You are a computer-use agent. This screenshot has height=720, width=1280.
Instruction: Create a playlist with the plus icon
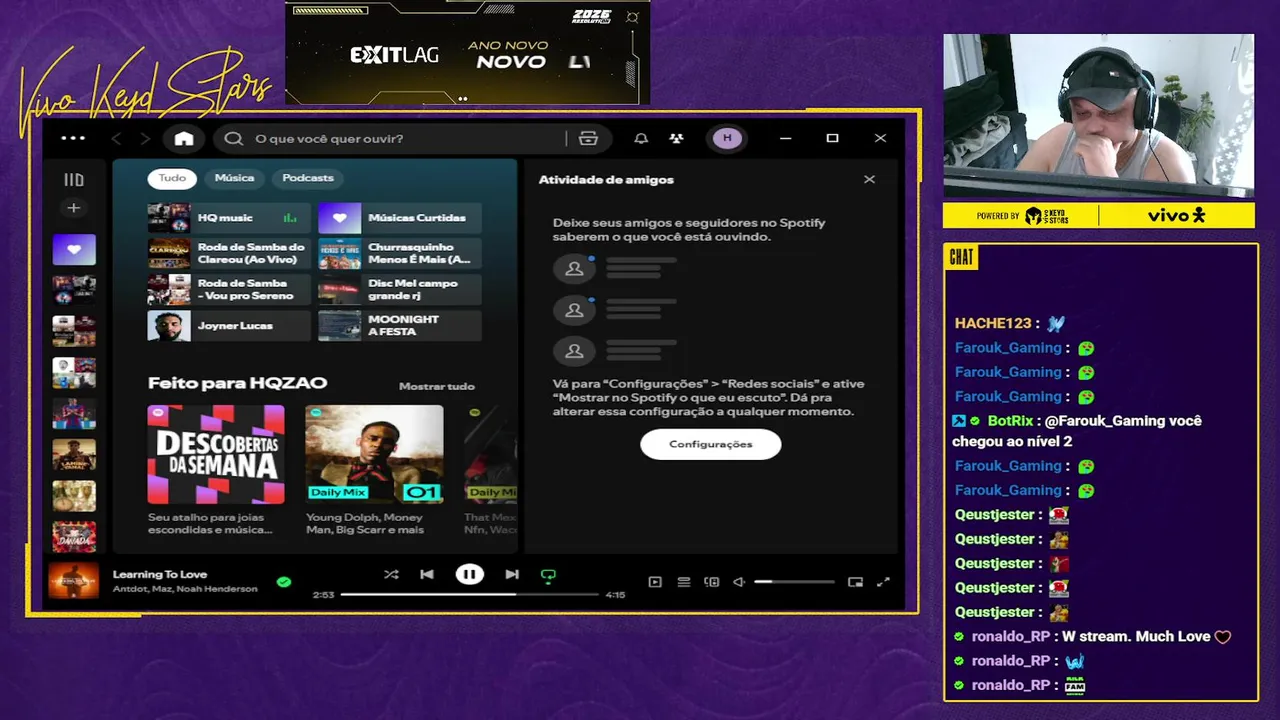[73, 208]
